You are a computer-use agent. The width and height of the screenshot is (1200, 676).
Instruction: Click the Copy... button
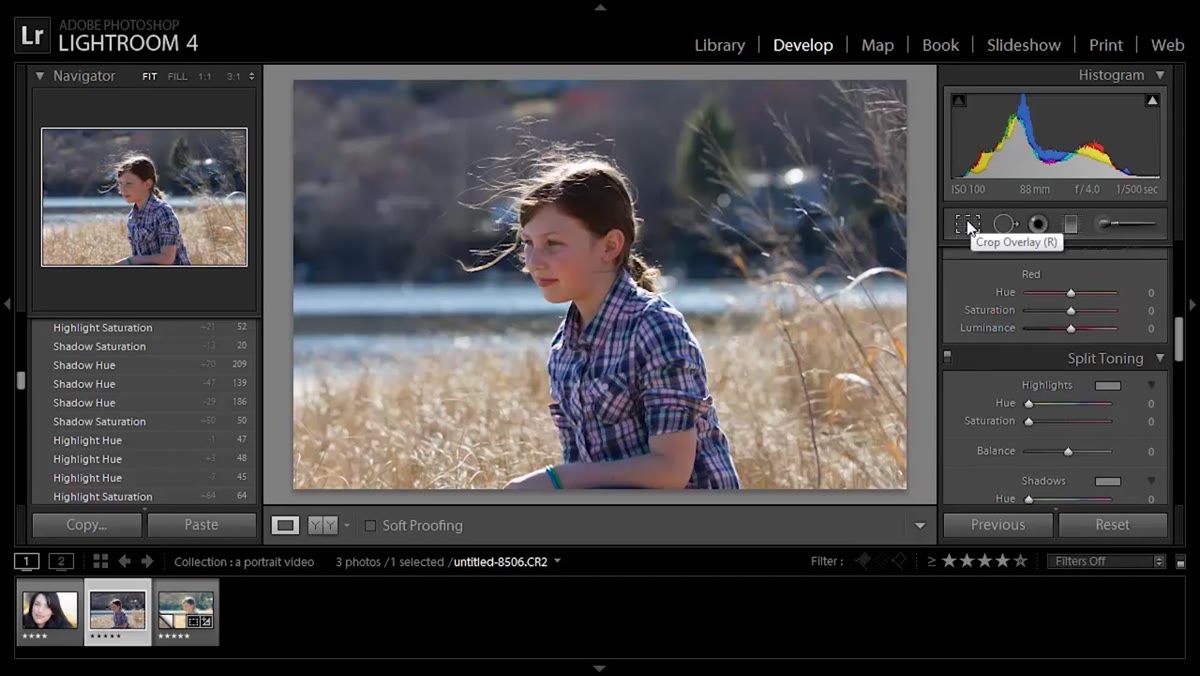(x=87, y=525)
